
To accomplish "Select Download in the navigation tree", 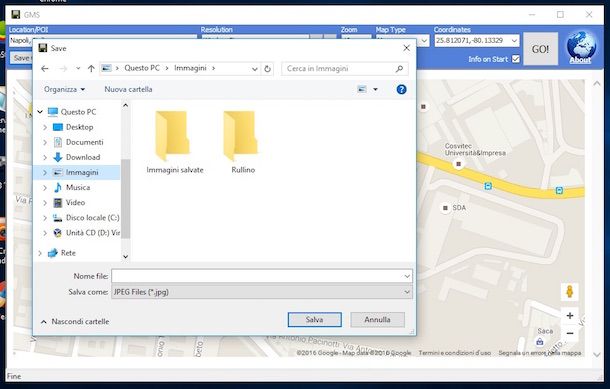I will tap(83, 157).
